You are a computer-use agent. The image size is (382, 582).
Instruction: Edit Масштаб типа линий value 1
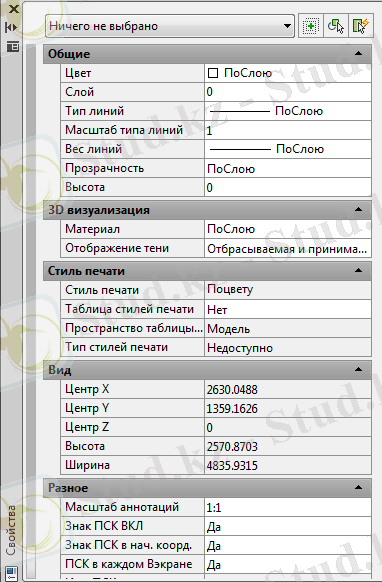[x=288, y=130]
